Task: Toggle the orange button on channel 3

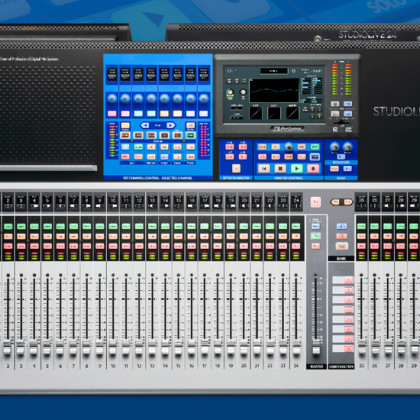Action: tap(21, 236)
